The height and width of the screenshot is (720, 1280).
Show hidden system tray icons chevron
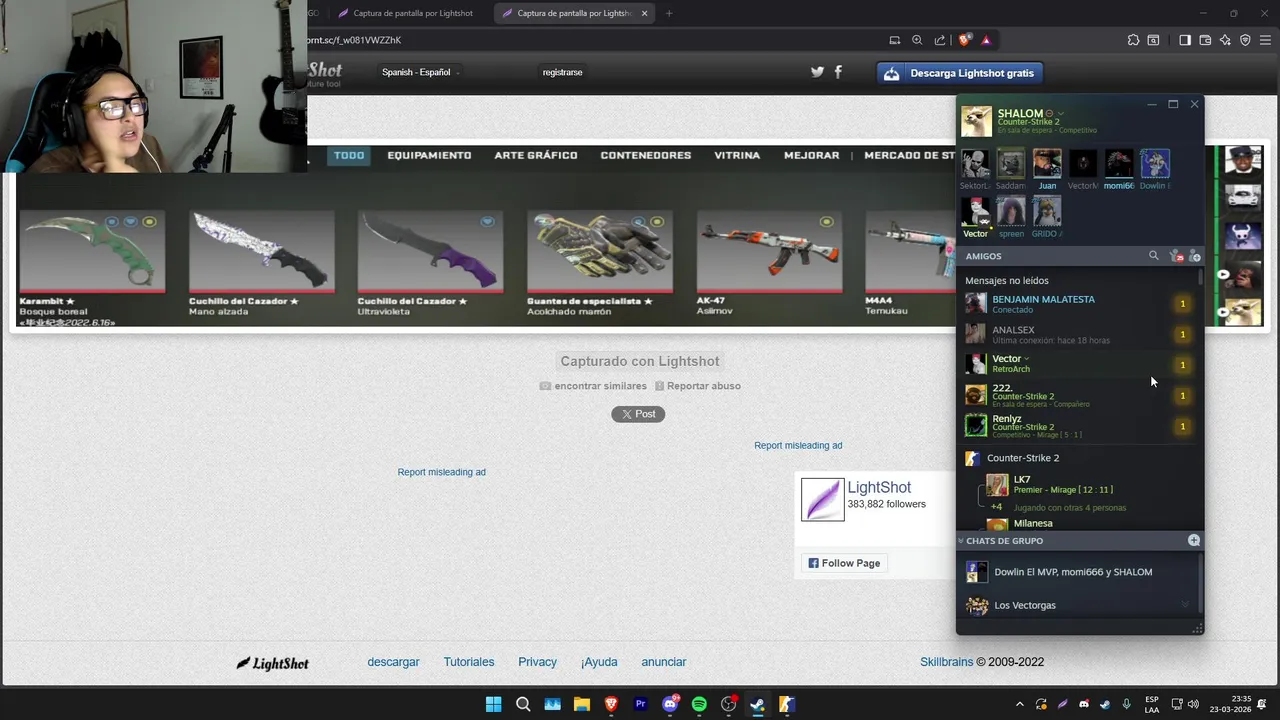click(x=1020, y=704)
